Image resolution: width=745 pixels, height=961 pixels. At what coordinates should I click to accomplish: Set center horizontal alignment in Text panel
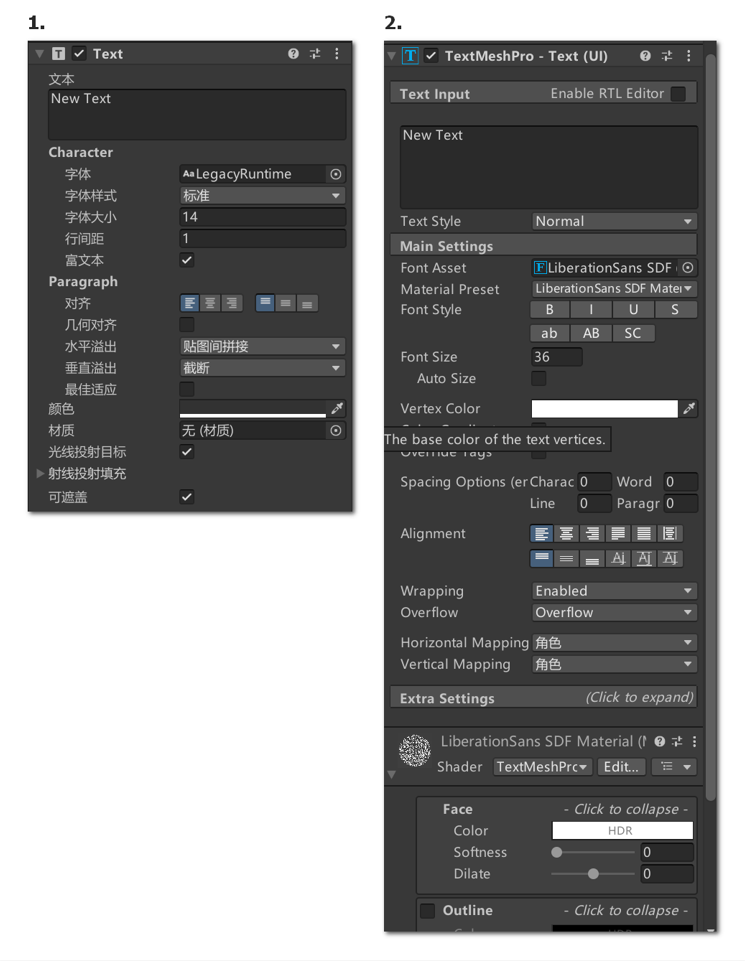(x=210, y=303)
